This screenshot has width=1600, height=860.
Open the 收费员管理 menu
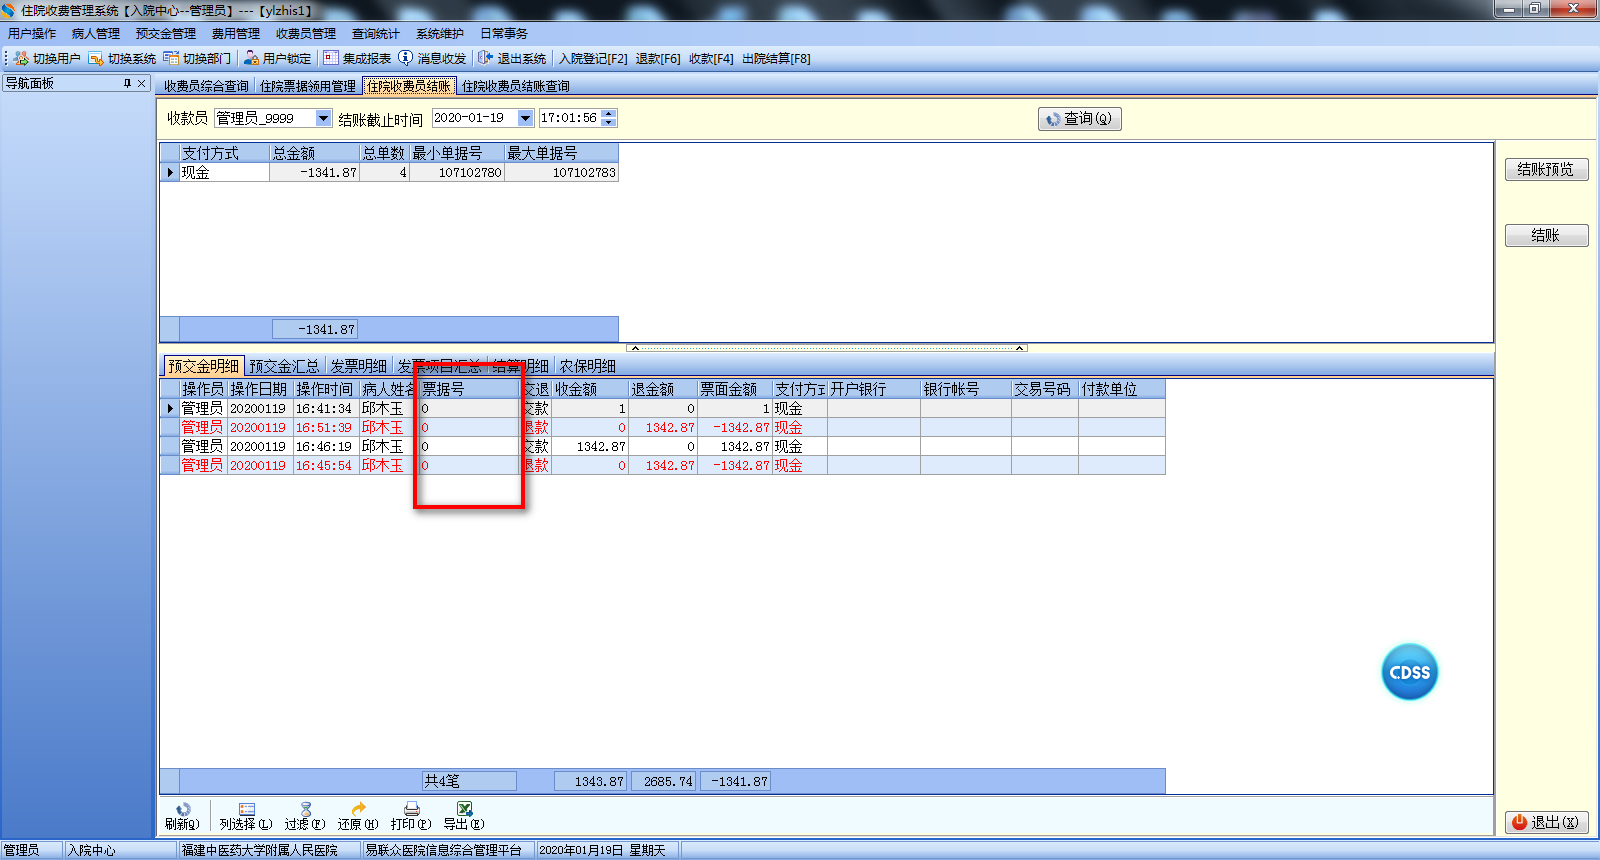(x=306, y=34)
